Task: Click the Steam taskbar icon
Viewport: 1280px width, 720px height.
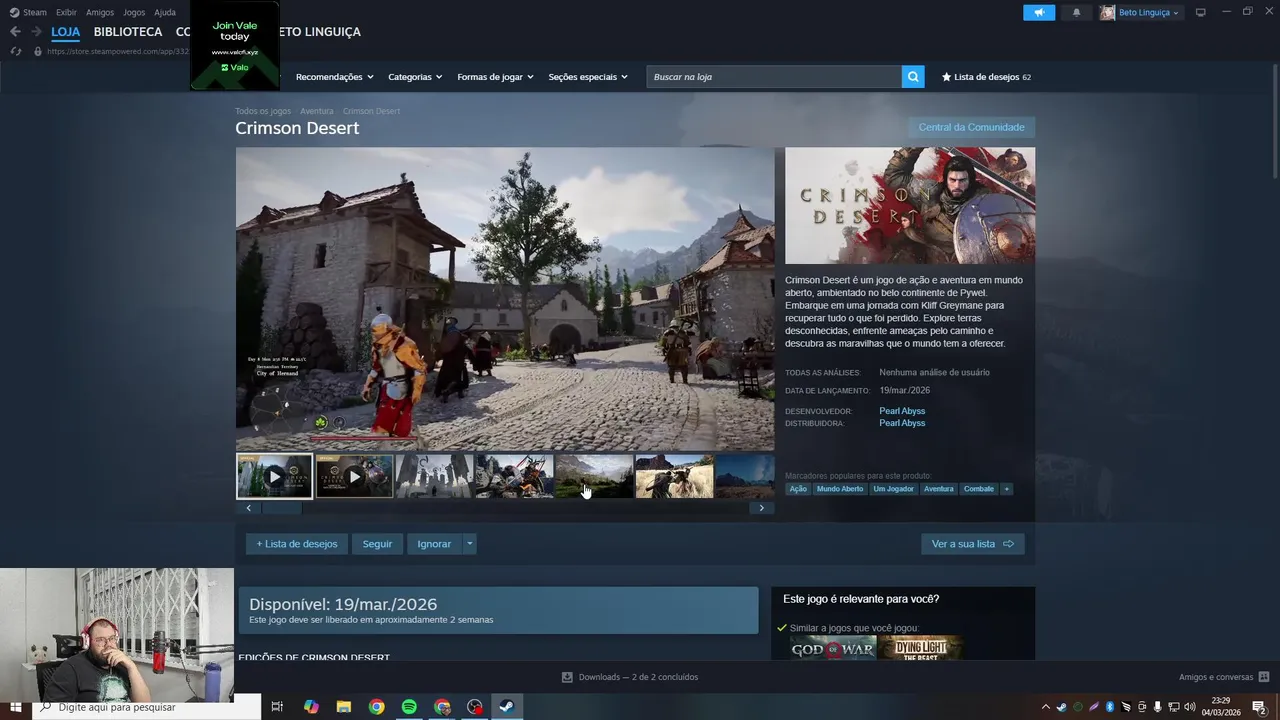Action: click(507, 707)
